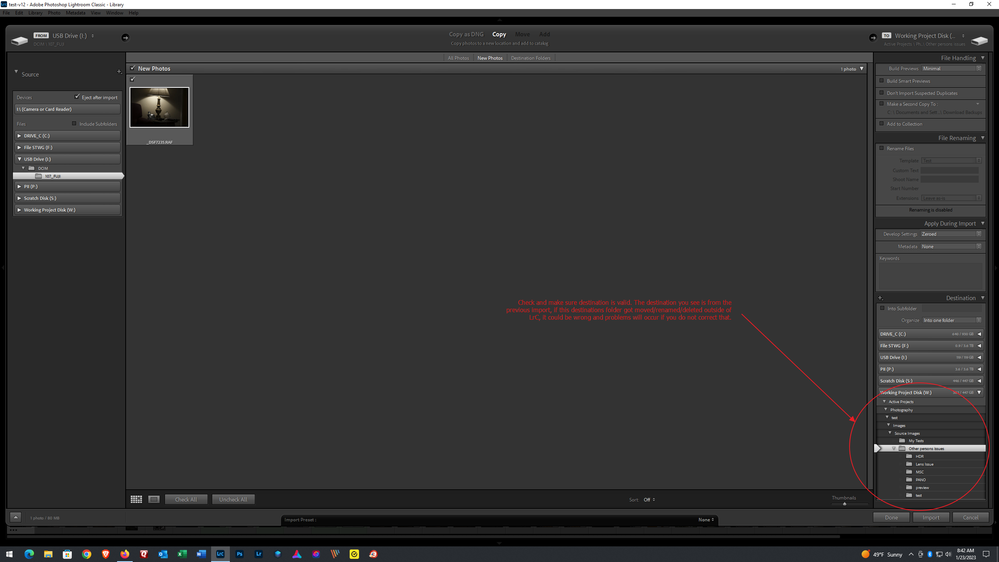Enable Into Subfolder checkbox
The width and height of the screenshot is (999, 562).
pos(882,308)
